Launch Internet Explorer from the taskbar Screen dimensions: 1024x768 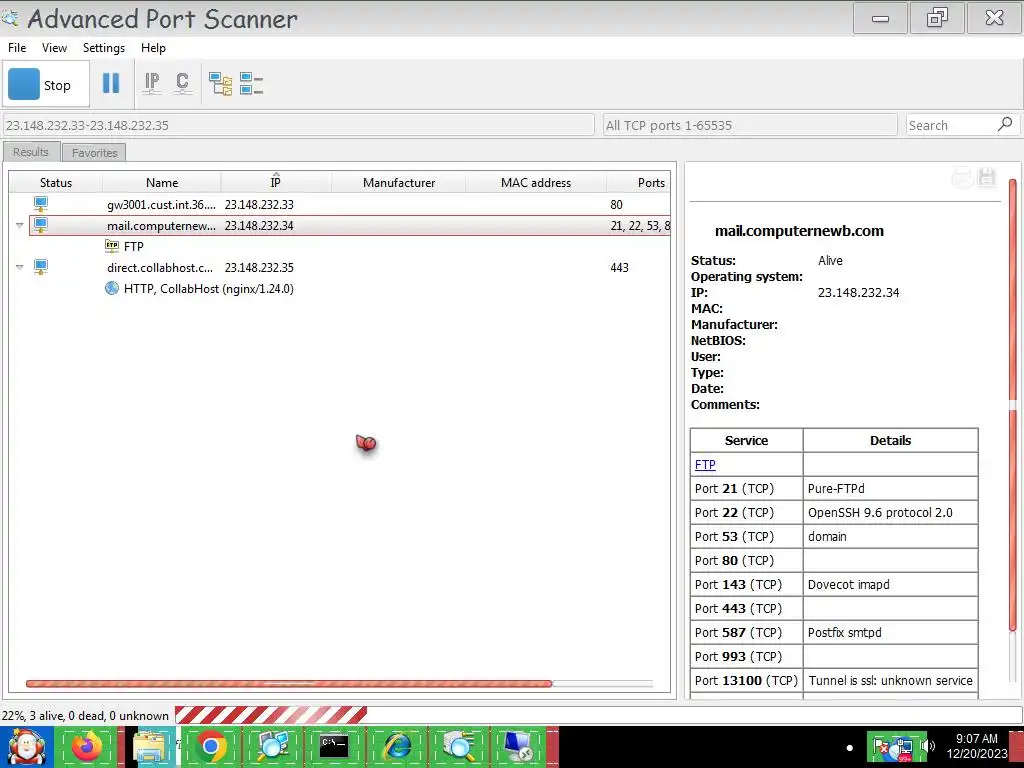click(x=397, y=747)
